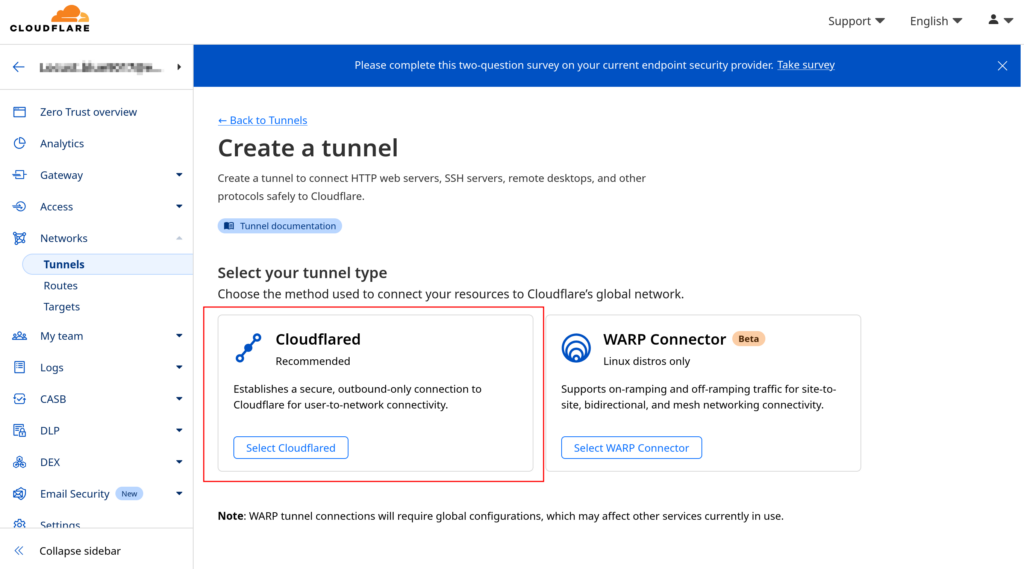Select Routes in the Networks submenu
Viewport: 1024px width, 569px height.
click(x=60, y=285)
